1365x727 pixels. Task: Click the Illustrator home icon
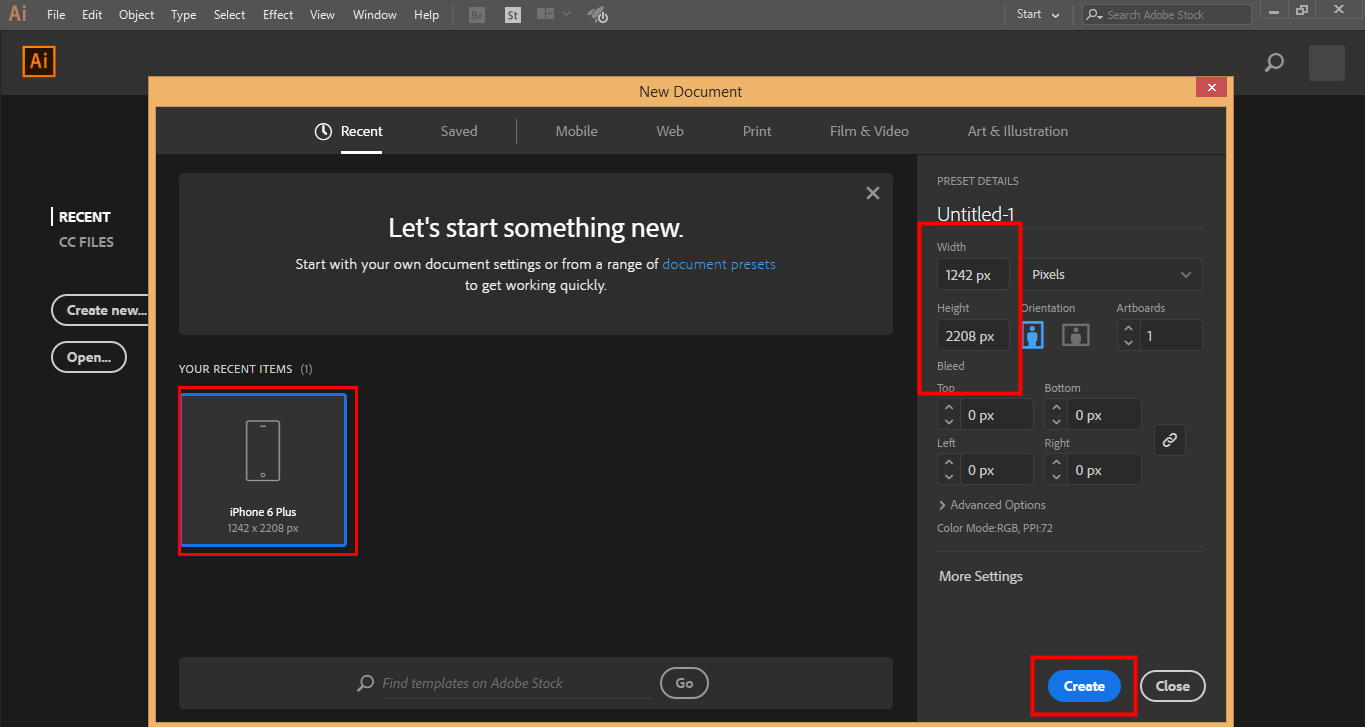pos(39,61)
